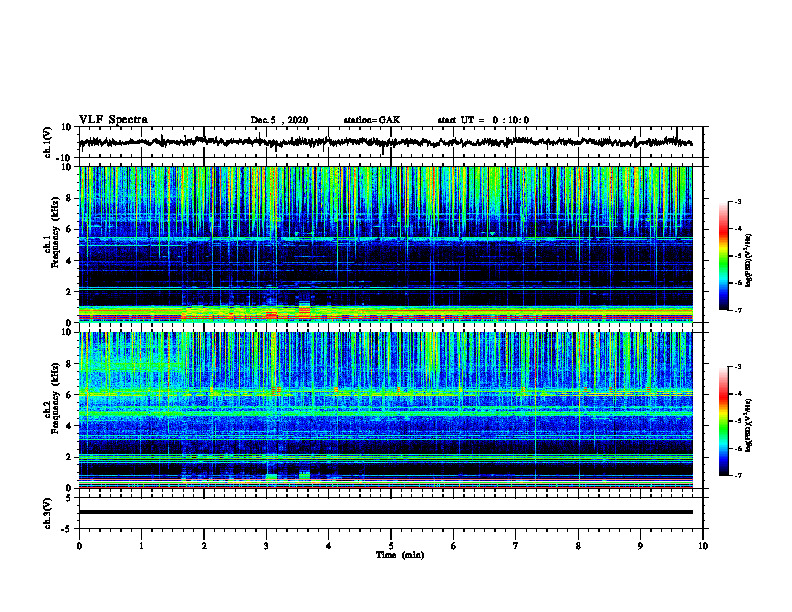792x612 pixels.
Task: Click the "-3" label on lower colorbar
Action: (x=738, y=367)
